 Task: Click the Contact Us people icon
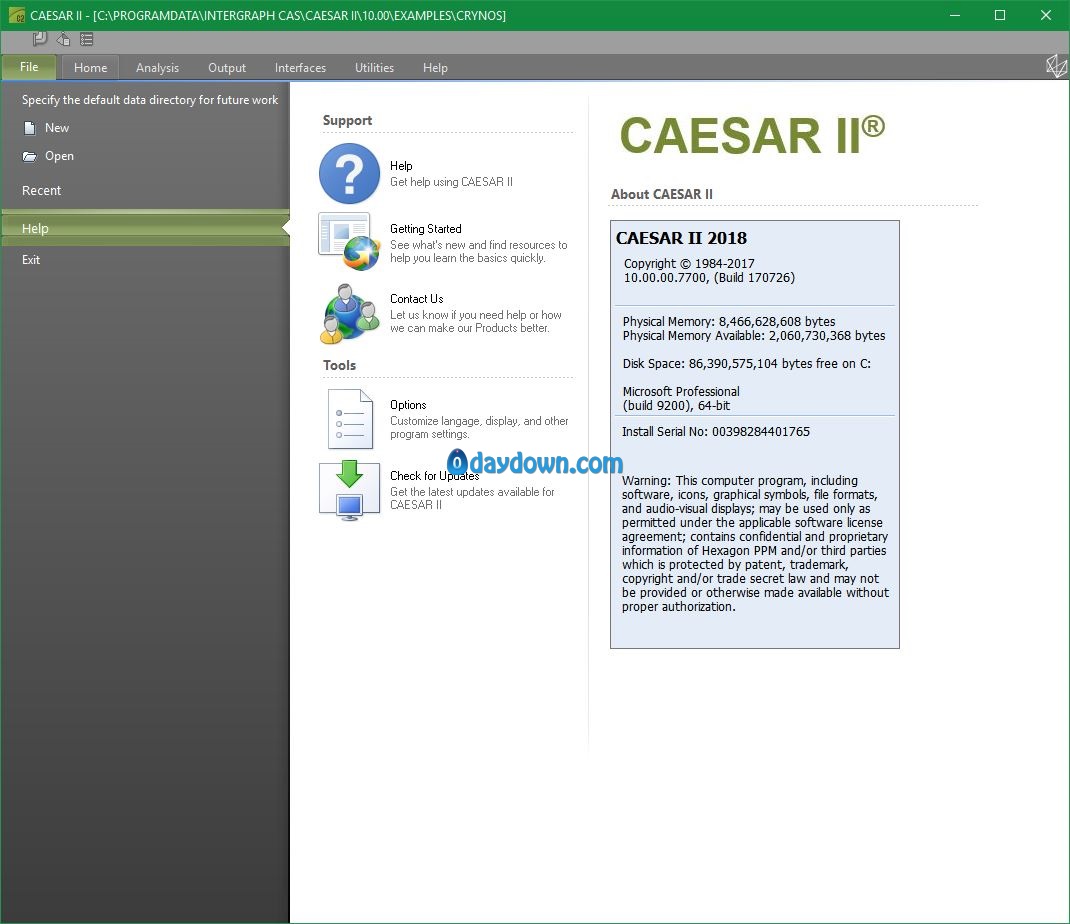tap(349, 313)
